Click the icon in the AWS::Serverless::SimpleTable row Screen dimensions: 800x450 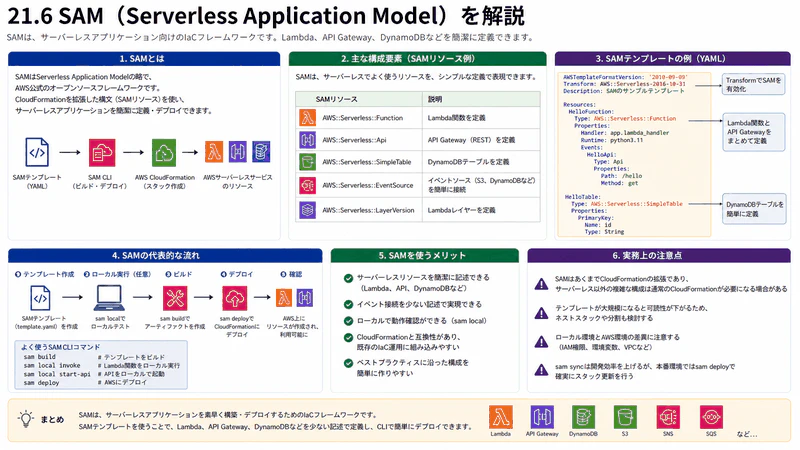point(307,162)
